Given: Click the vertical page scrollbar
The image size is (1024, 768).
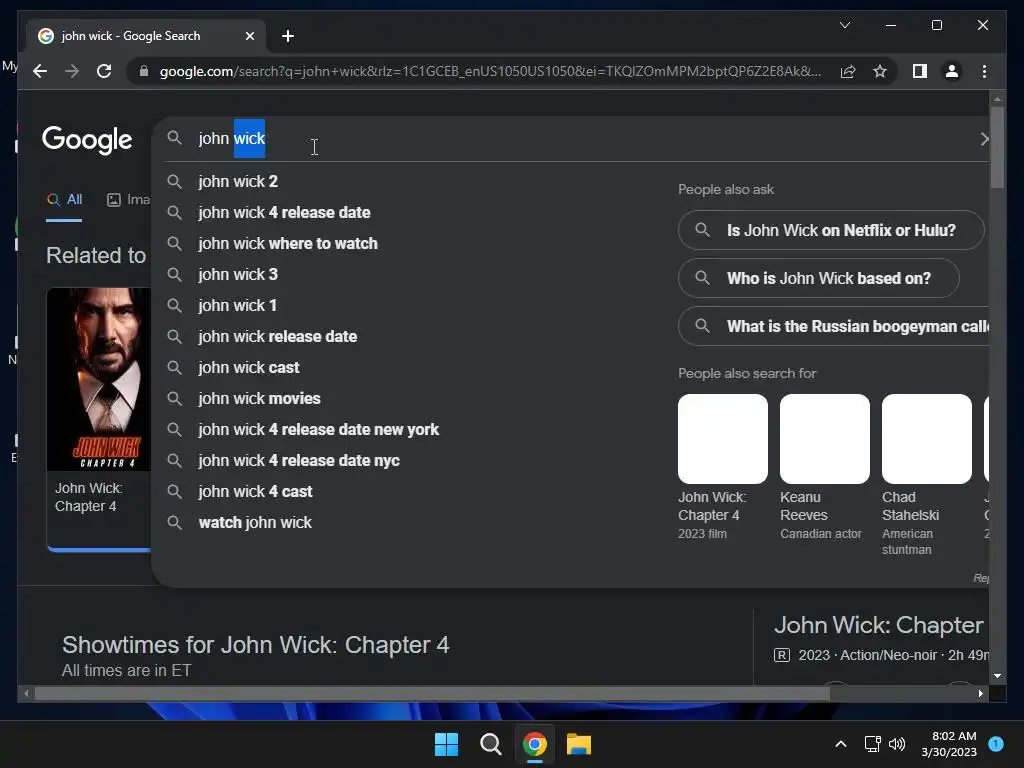Looking at the screenshot, I should tap(997, 147).
